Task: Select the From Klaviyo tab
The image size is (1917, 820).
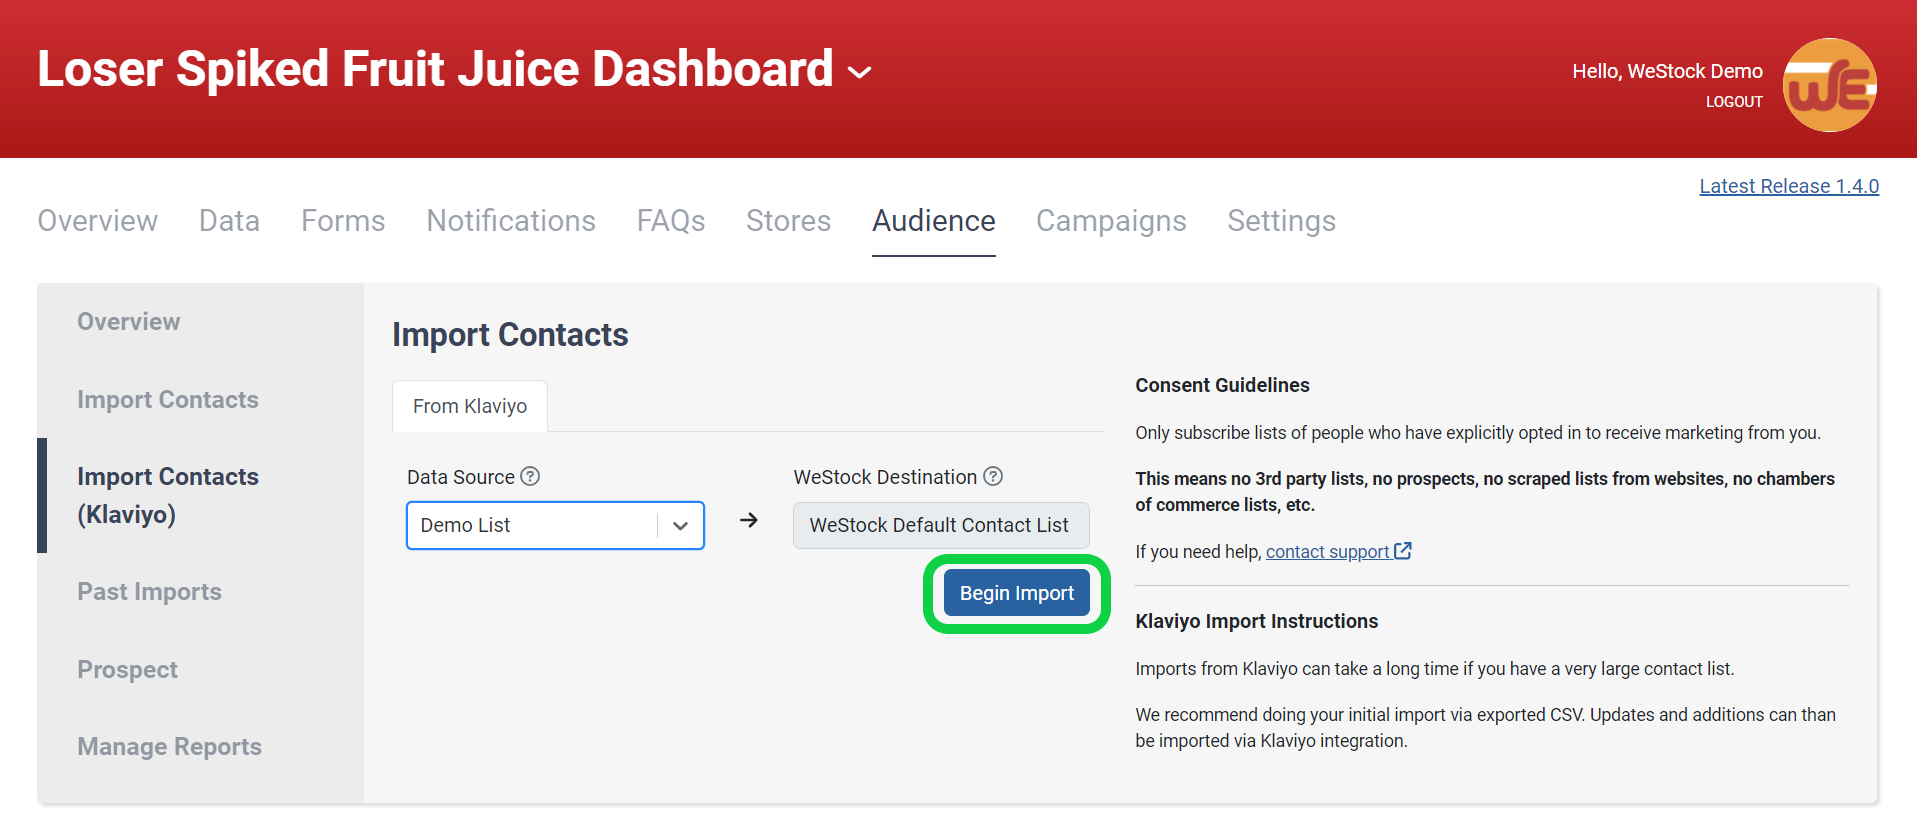Action: (470, 406)
